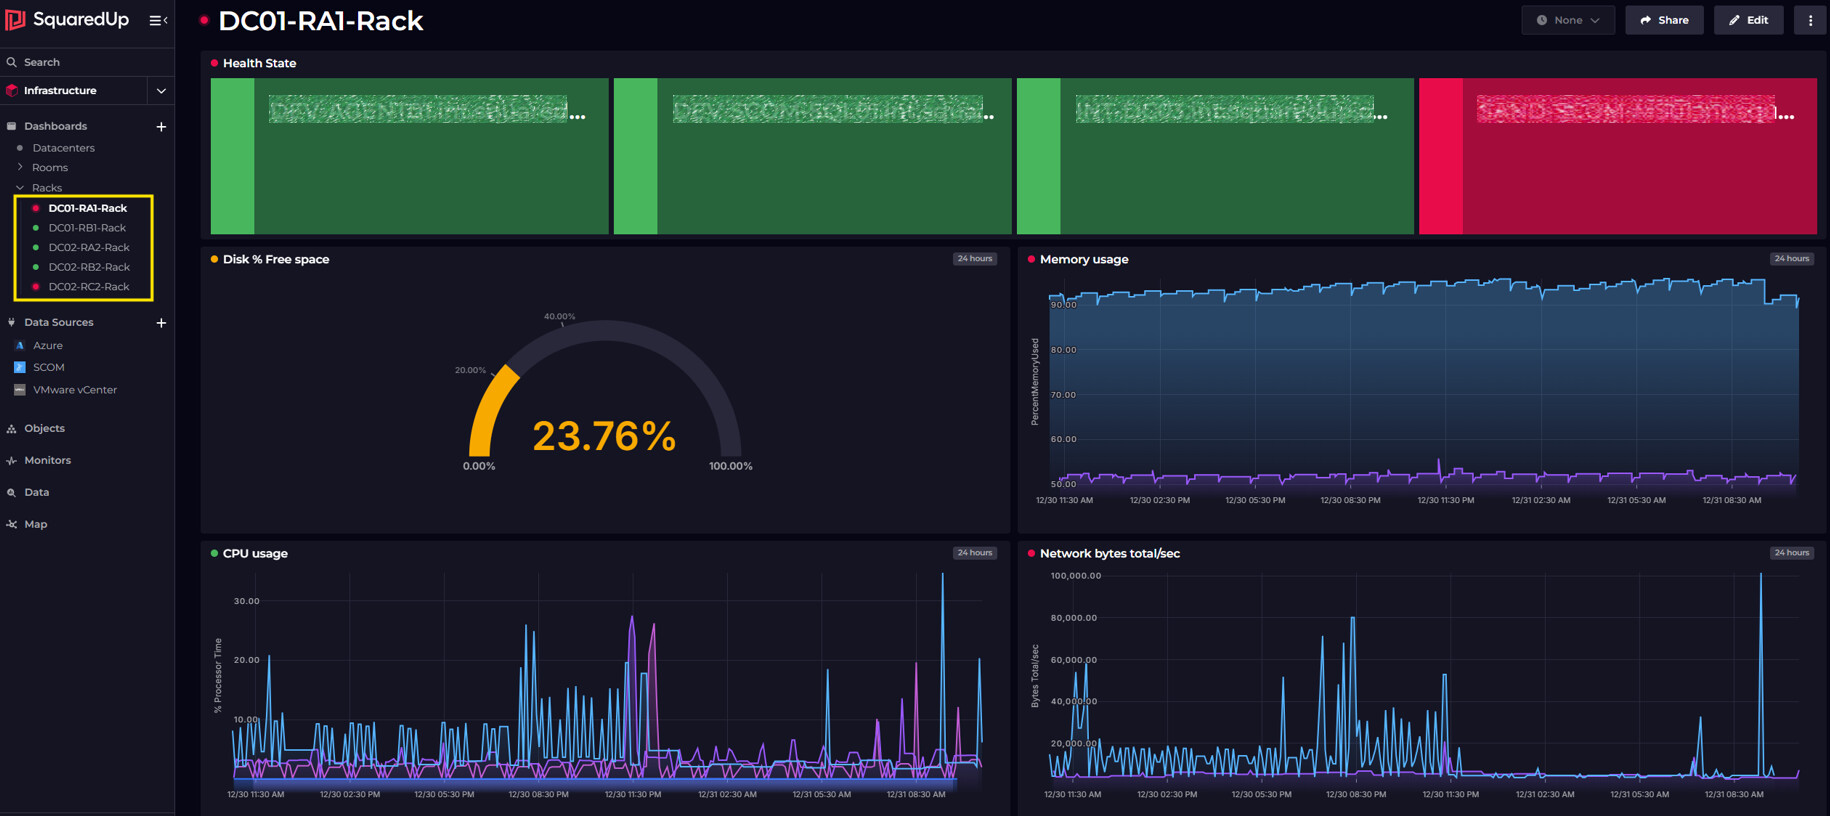Click the Share button

[x=1664, y=20]
